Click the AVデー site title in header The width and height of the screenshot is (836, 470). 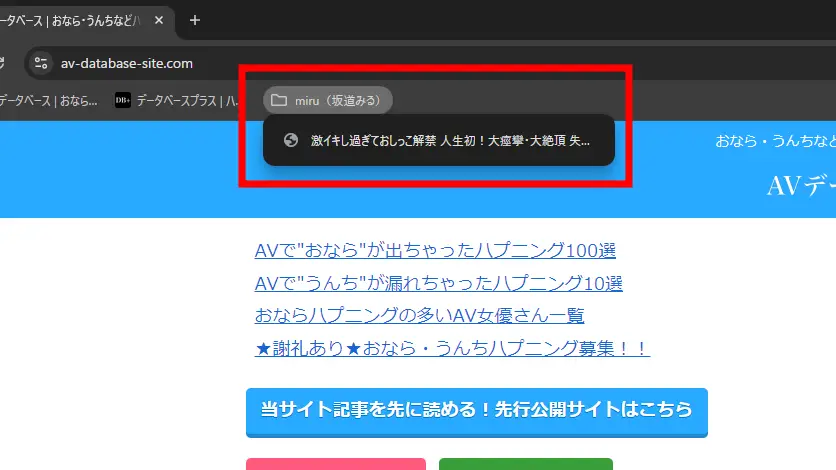pos(801,186)
